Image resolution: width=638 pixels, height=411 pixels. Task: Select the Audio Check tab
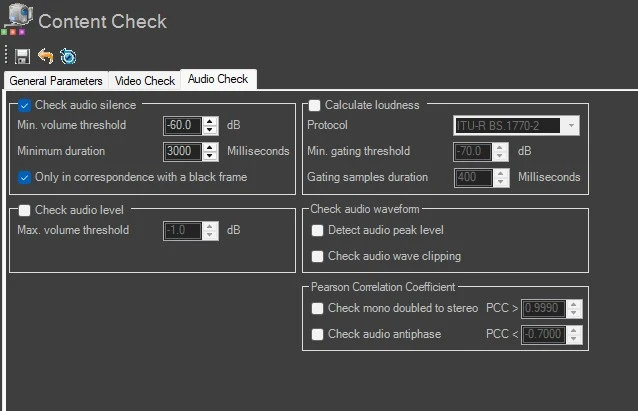click(x=217, y=79)
